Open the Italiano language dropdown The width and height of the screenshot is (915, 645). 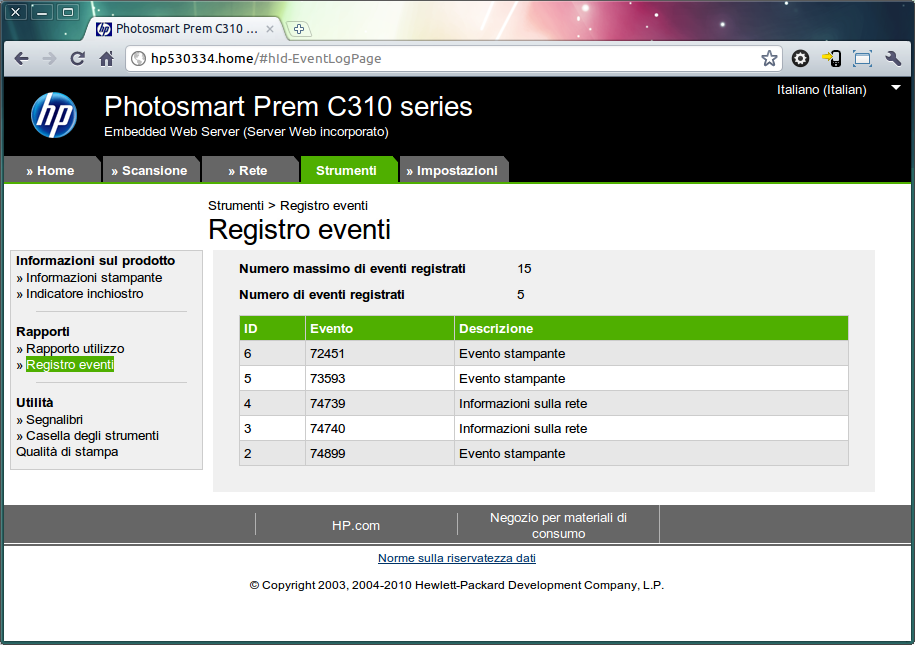839,89
